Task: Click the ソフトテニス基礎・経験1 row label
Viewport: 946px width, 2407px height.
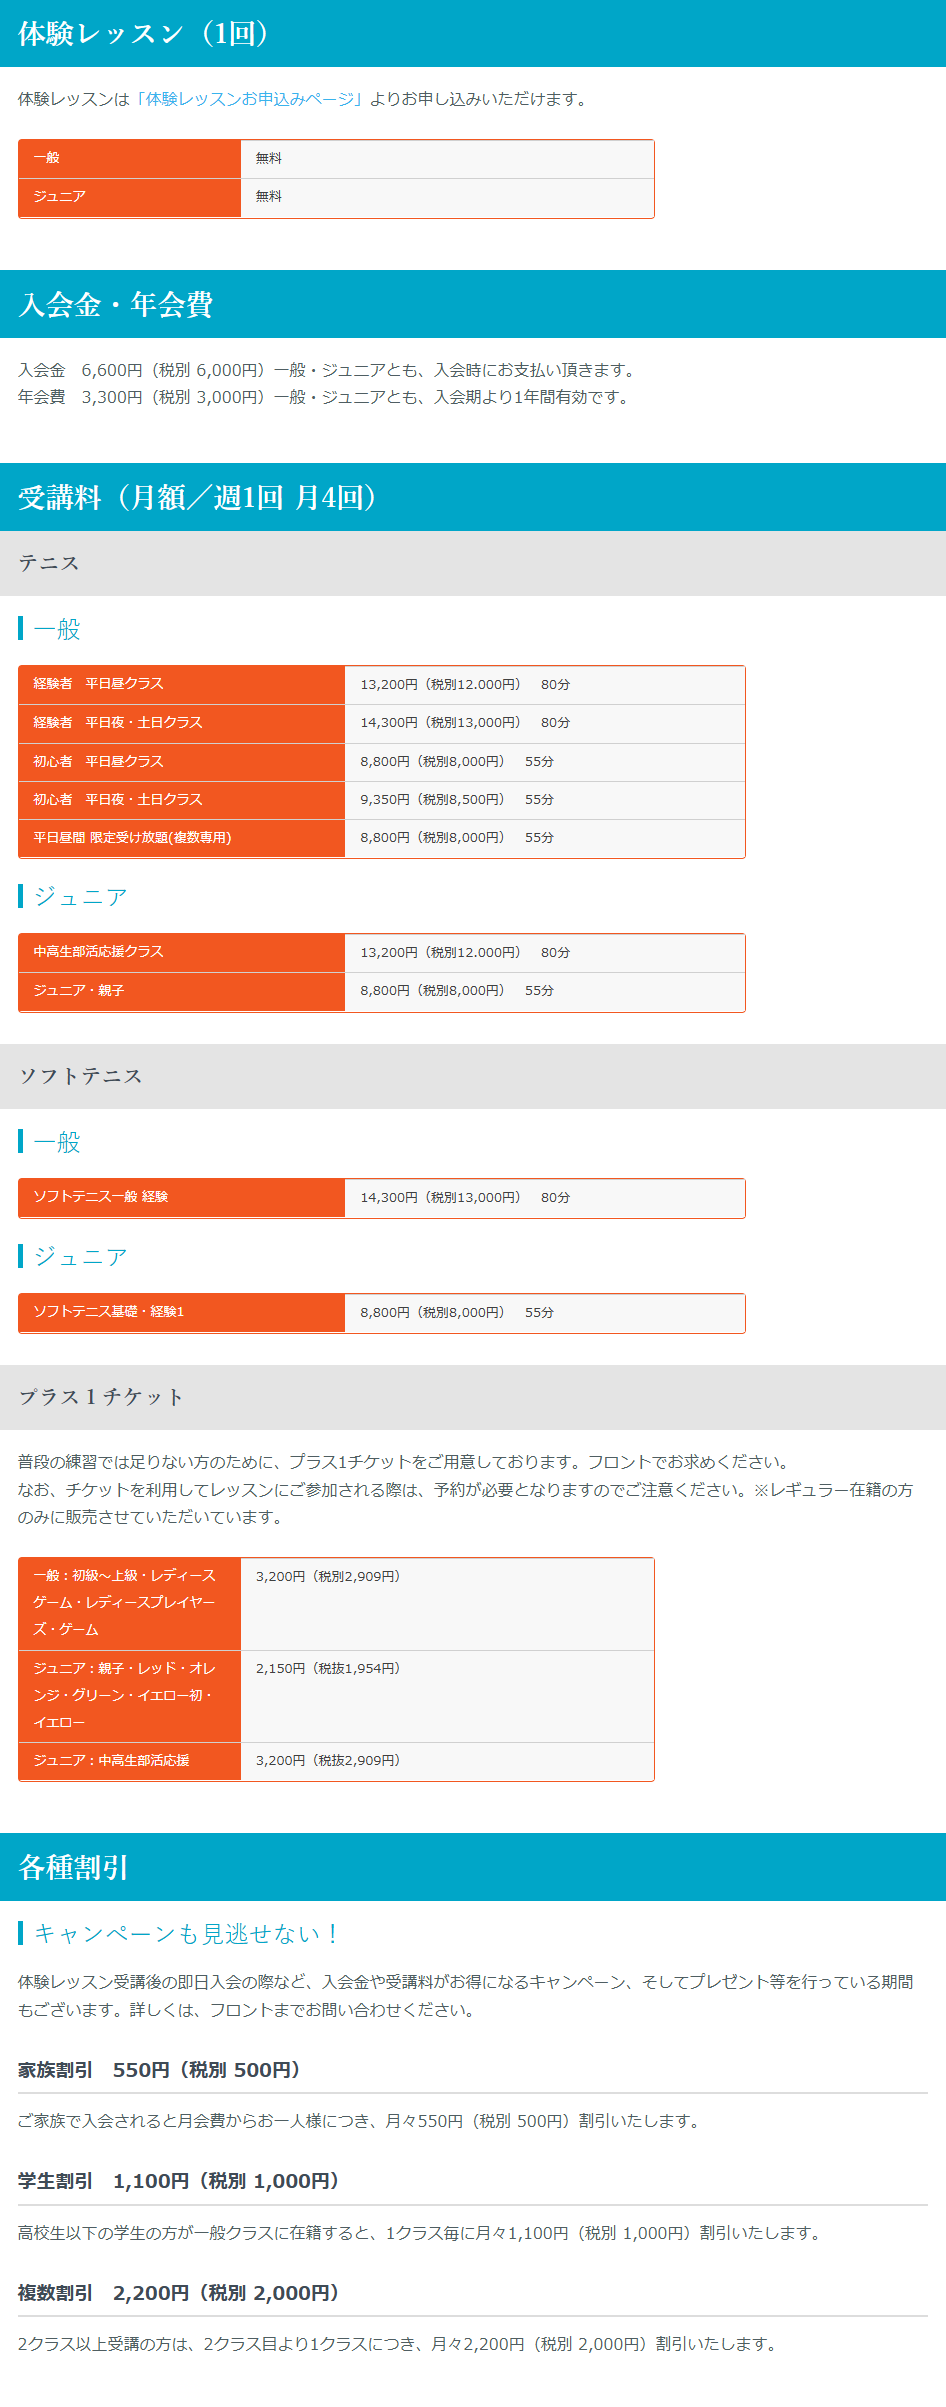Action: 108,1312
